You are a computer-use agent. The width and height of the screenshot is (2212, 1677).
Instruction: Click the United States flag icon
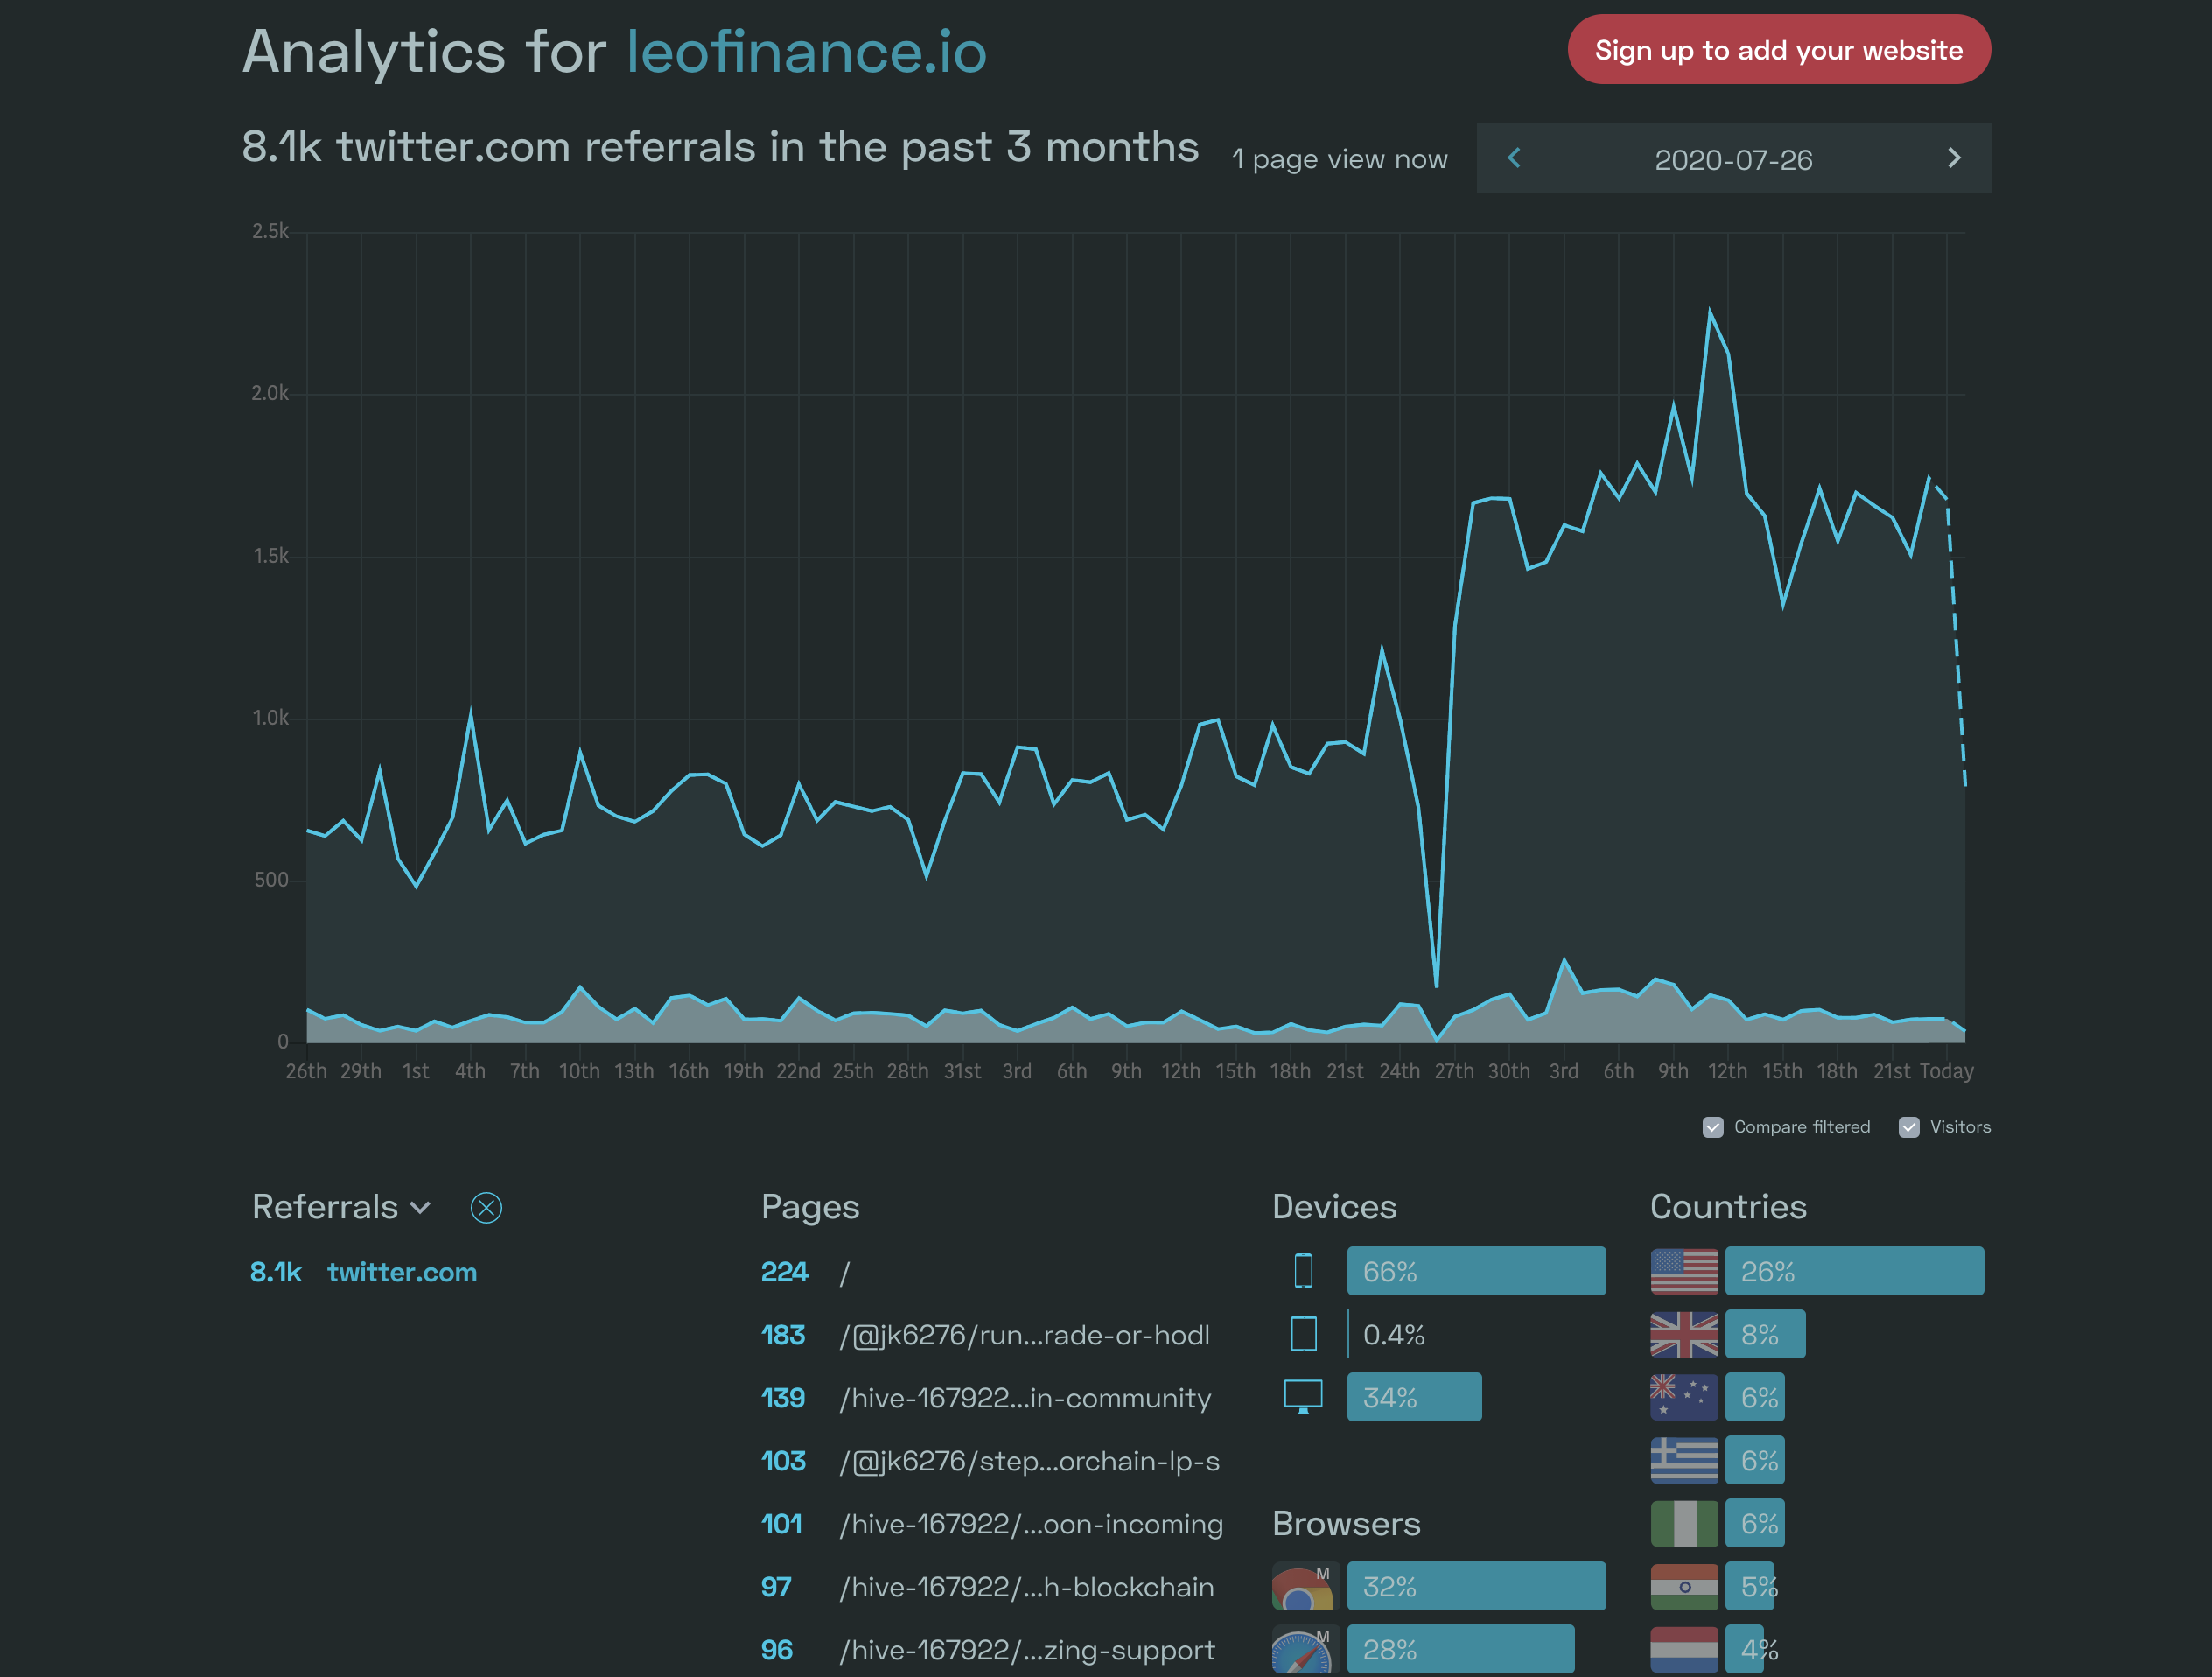coord(1684,1271)
